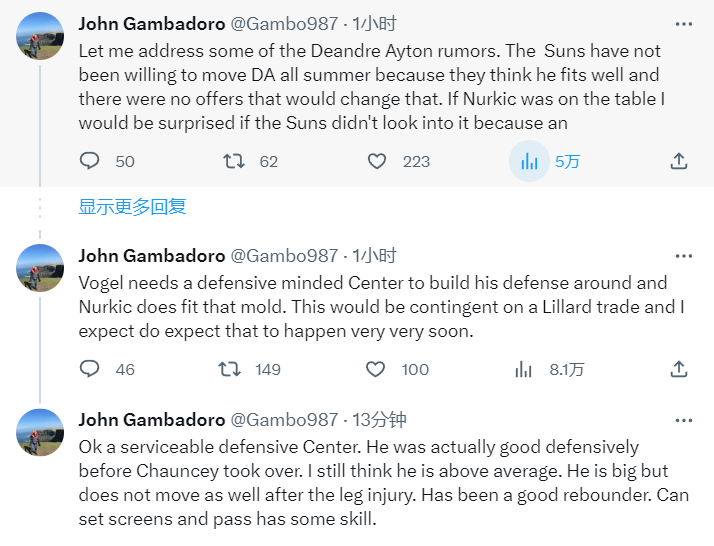Like the tweet with 223 likes
714x546 pixels.
pos(377,161)
